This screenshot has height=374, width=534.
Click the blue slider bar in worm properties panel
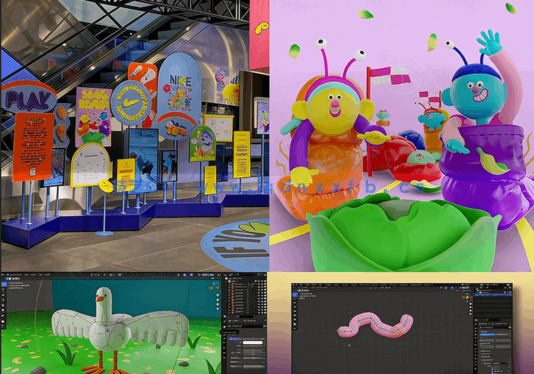[x=488, y=335]
